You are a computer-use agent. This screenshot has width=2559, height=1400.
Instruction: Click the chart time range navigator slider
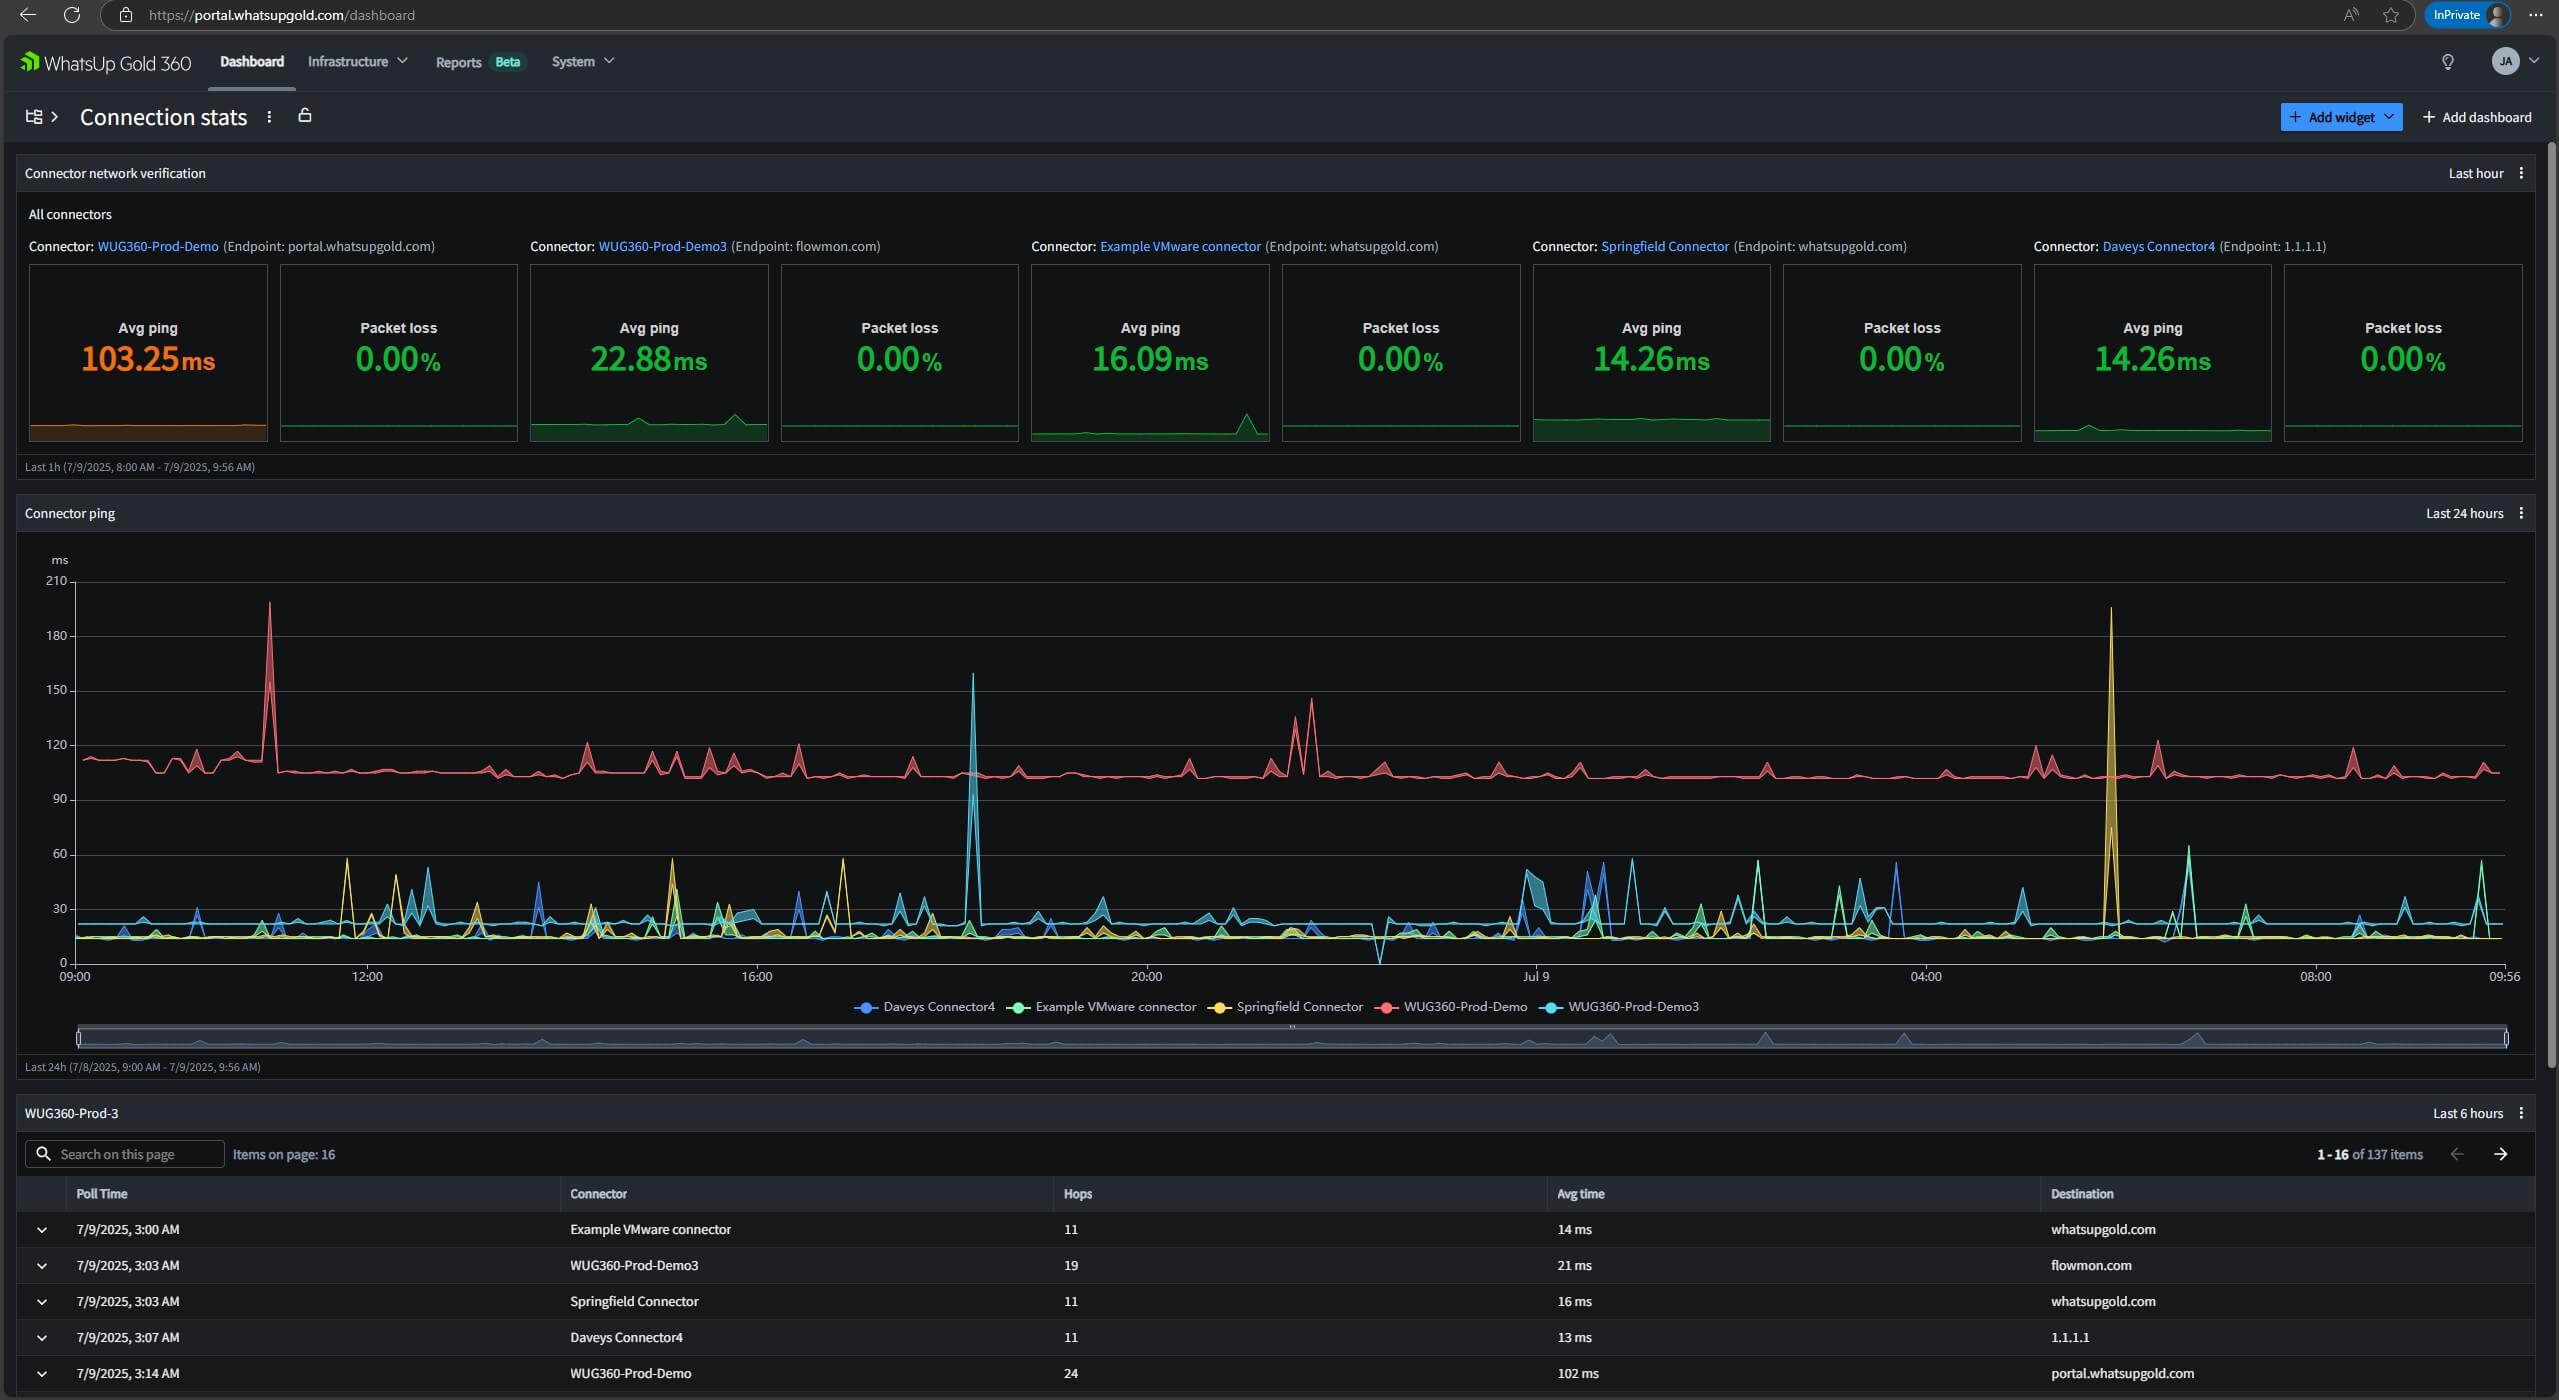[x=1292, y=1037]
